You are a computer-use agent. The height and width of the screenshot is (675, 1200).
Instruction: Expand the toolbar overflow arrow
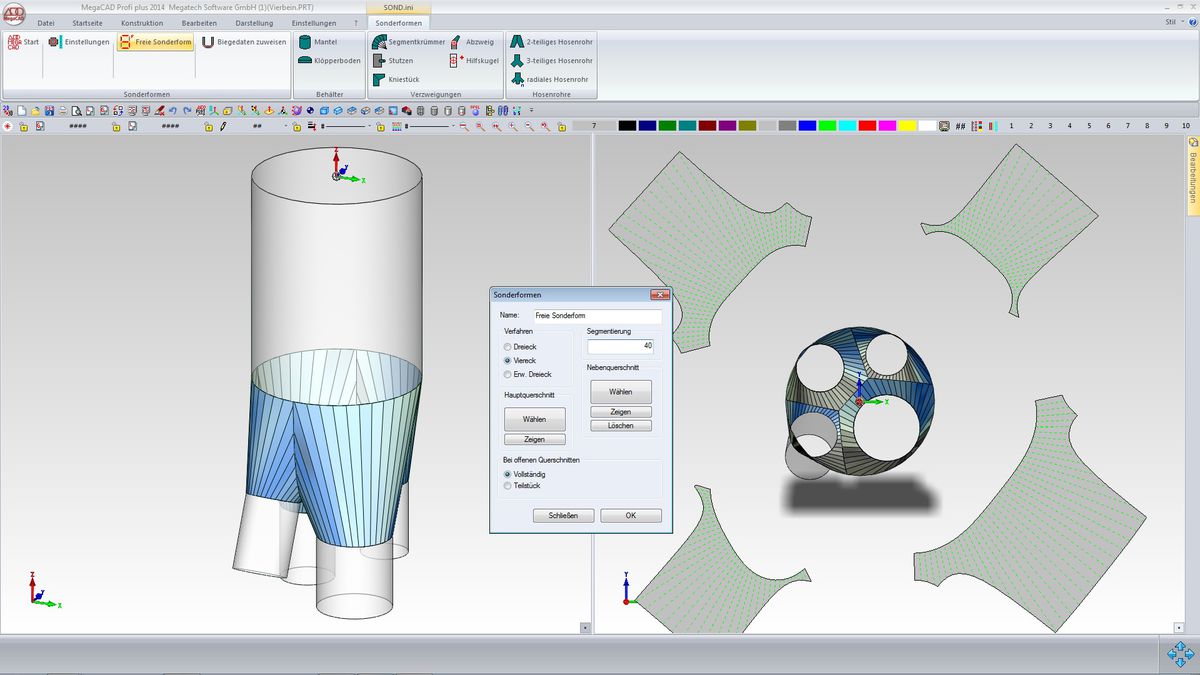pyautogui.click(x=533, y=110)
